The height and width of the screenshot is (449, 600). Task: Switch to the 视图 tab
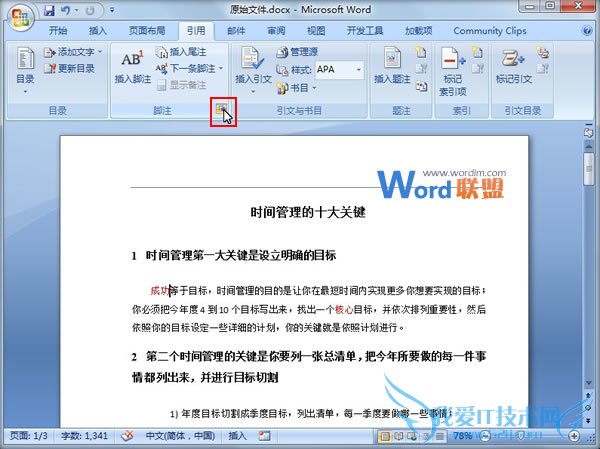(316, 31)
